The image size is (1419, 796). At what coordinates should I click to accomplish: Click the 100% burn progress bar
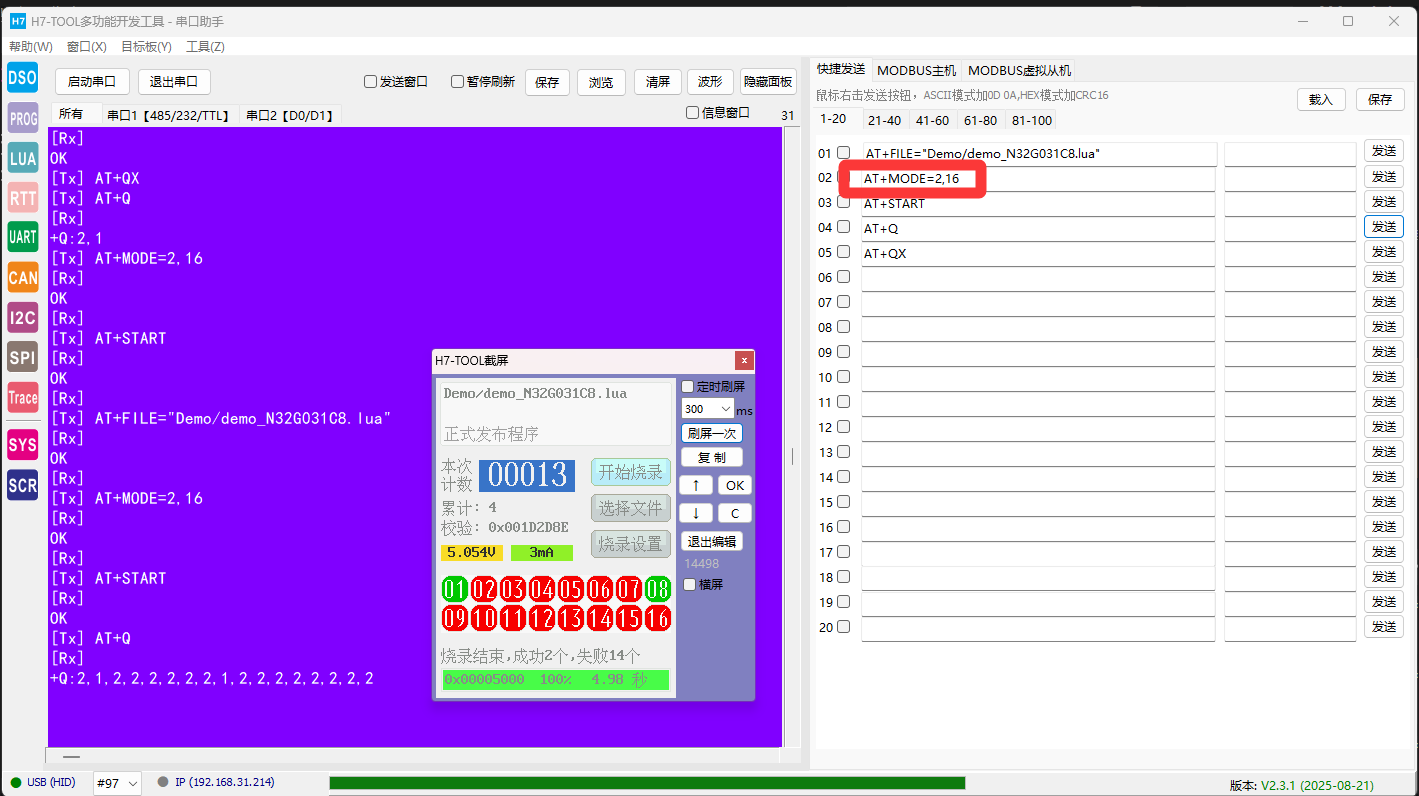tap(555, 680)
